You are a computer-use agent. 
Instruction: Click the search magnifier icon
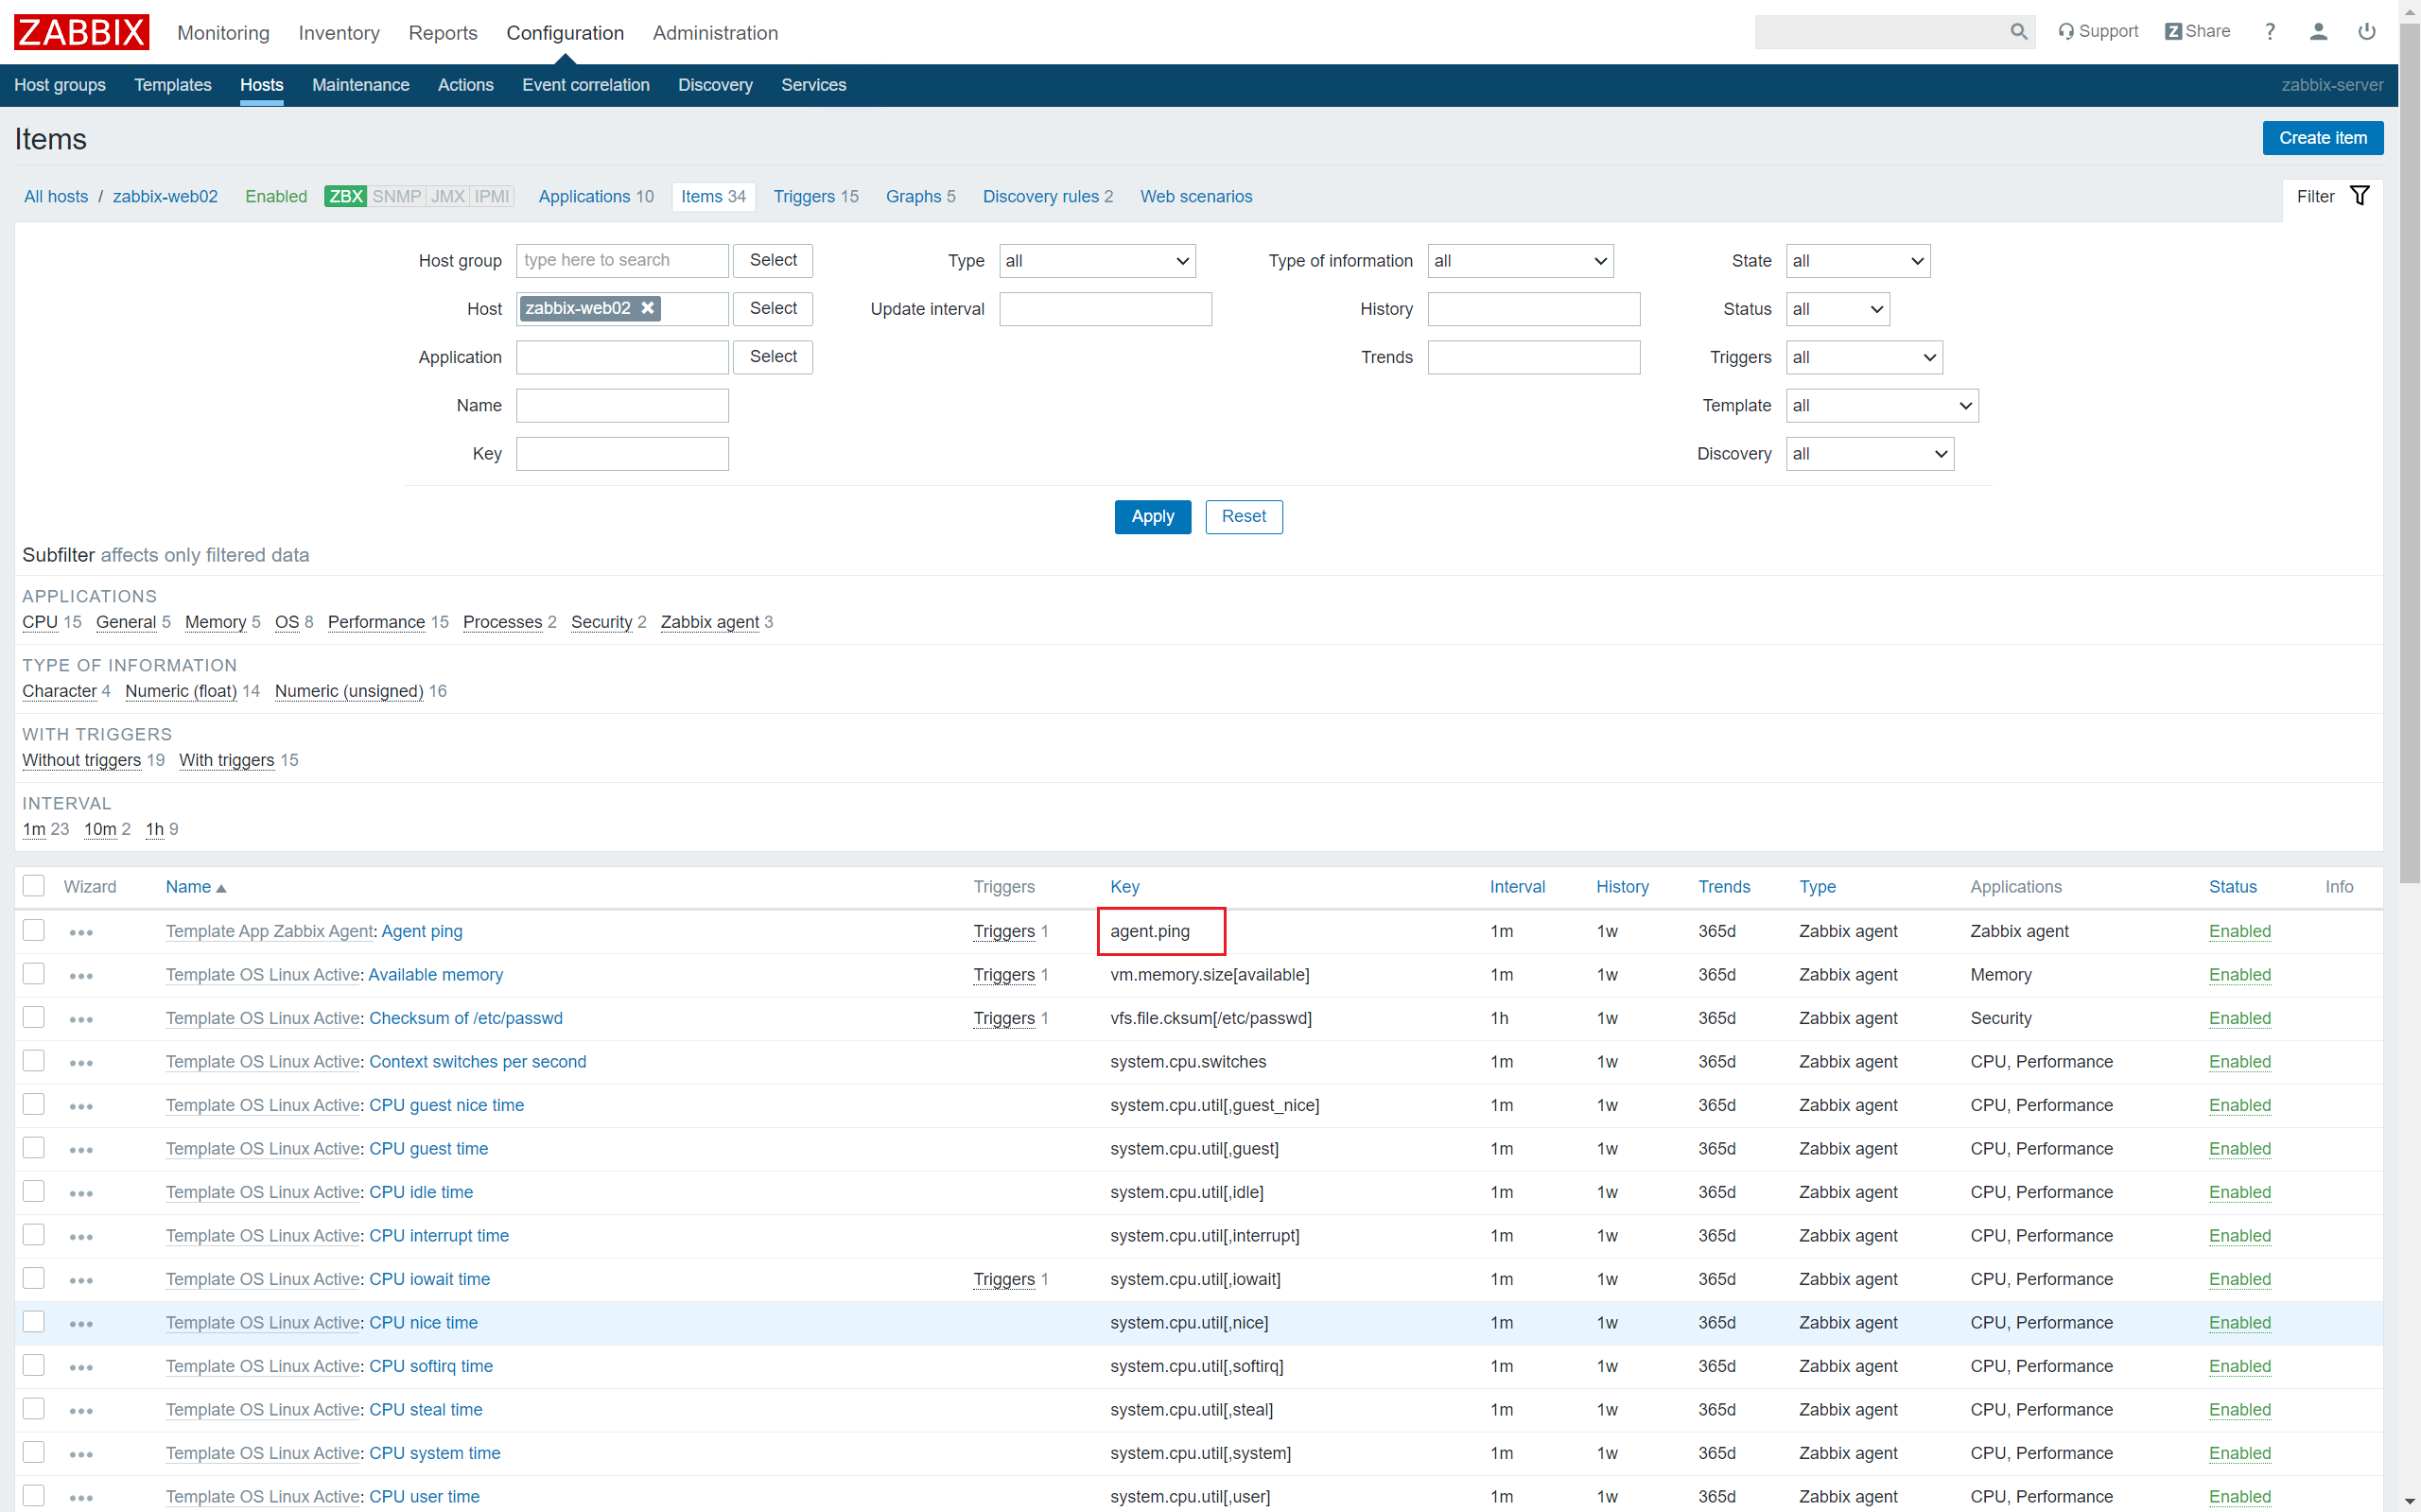coord(2018,32)
